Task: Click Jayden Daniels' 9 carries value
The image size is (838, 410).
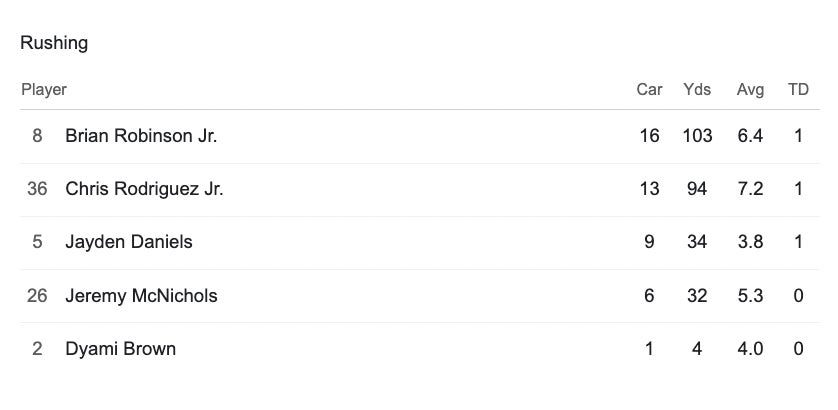Action: pos(649,242)
